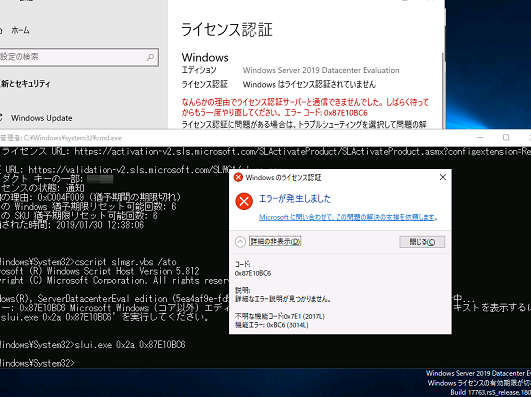Click the 詳細の非表示(D) label
Viewport: 531px width, 397px height.
pos(275,241)
